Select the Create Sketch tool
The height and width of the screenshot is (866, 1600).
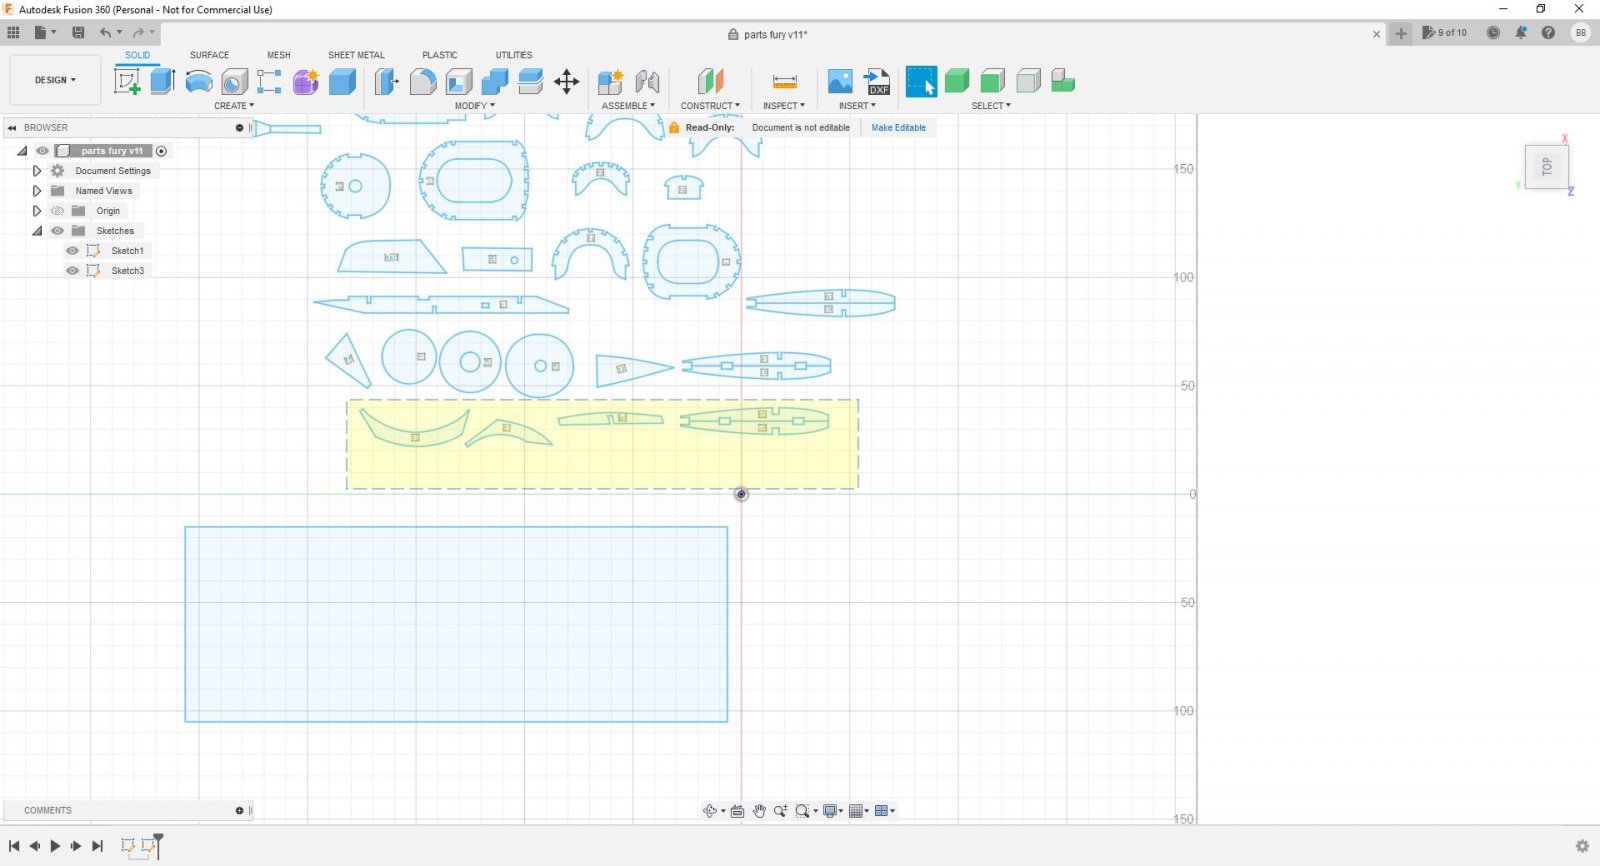(127, 82)
